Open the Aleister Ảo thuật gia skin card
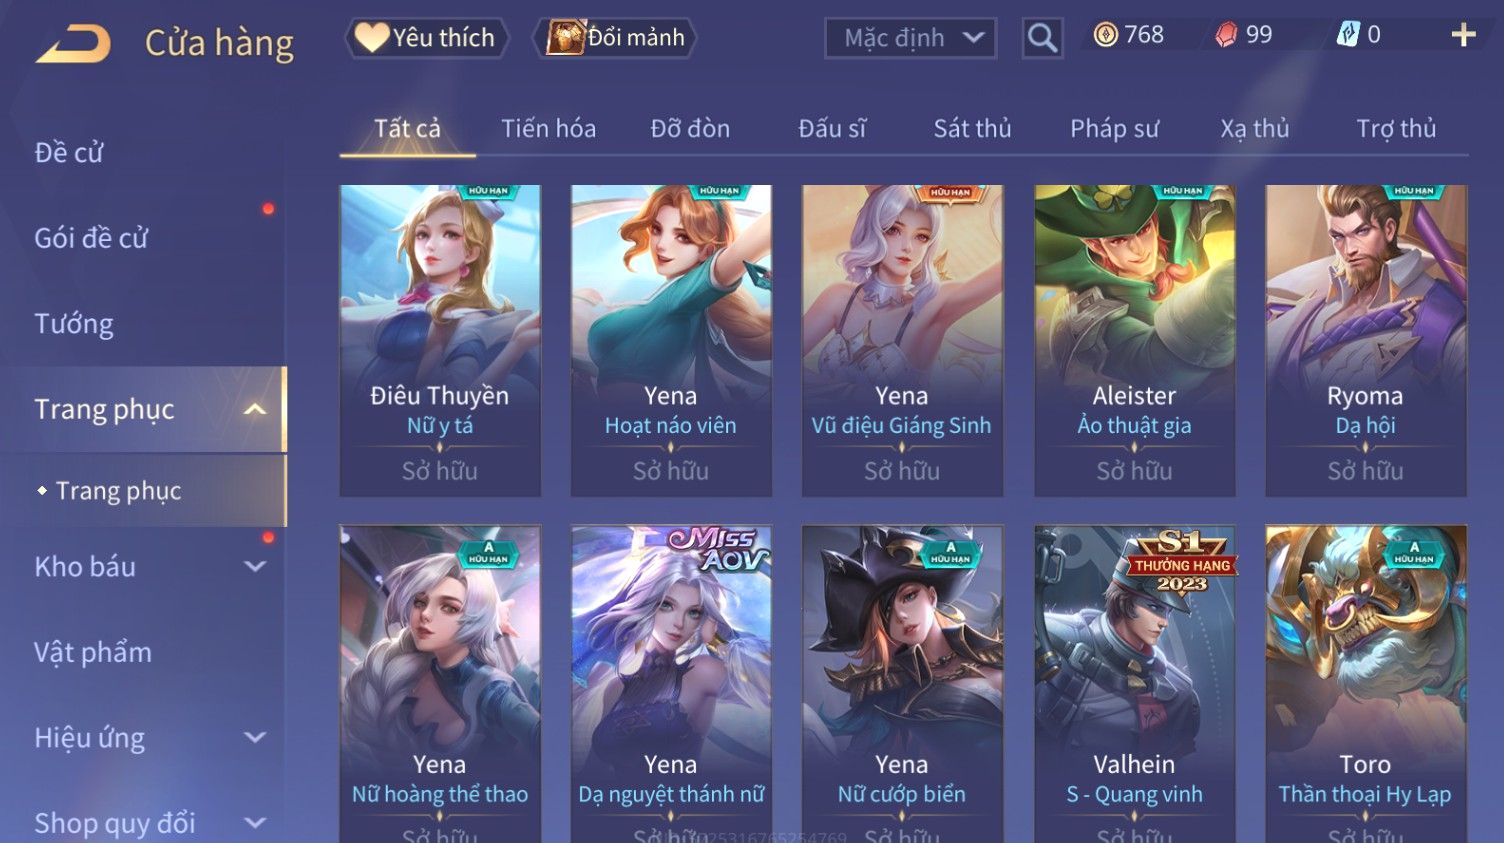Viewport: 1504px width, 843px height. coord(1134,340)
